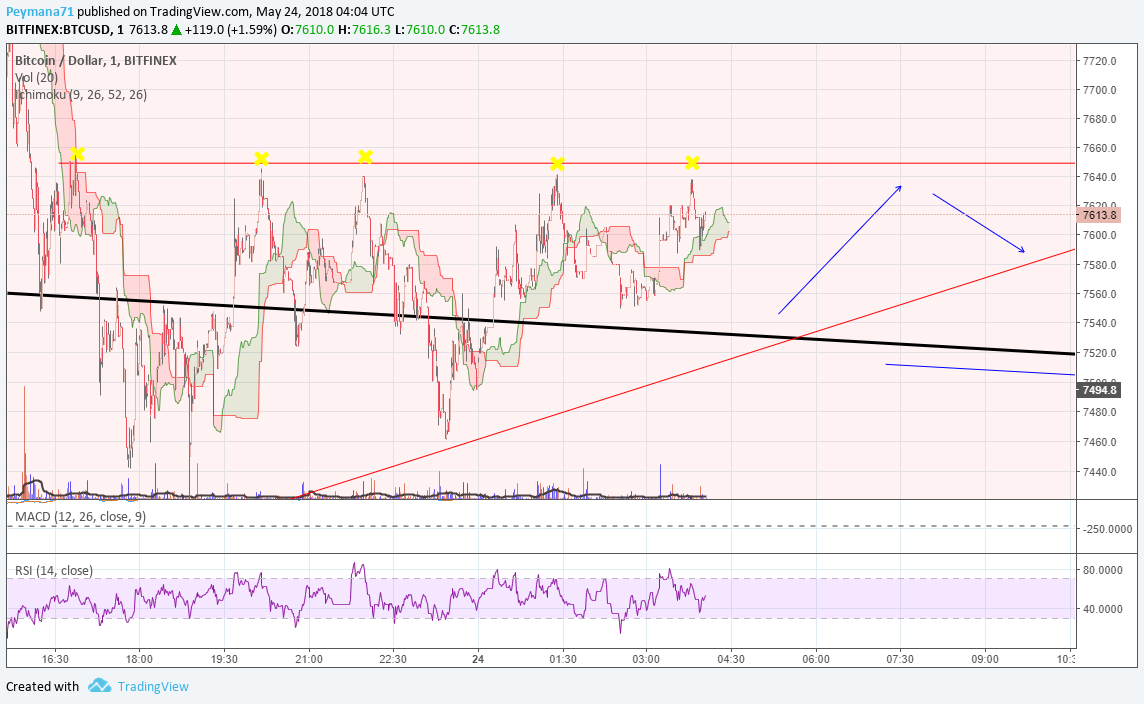Open the Peymana71 author profile link

point(39,12)
